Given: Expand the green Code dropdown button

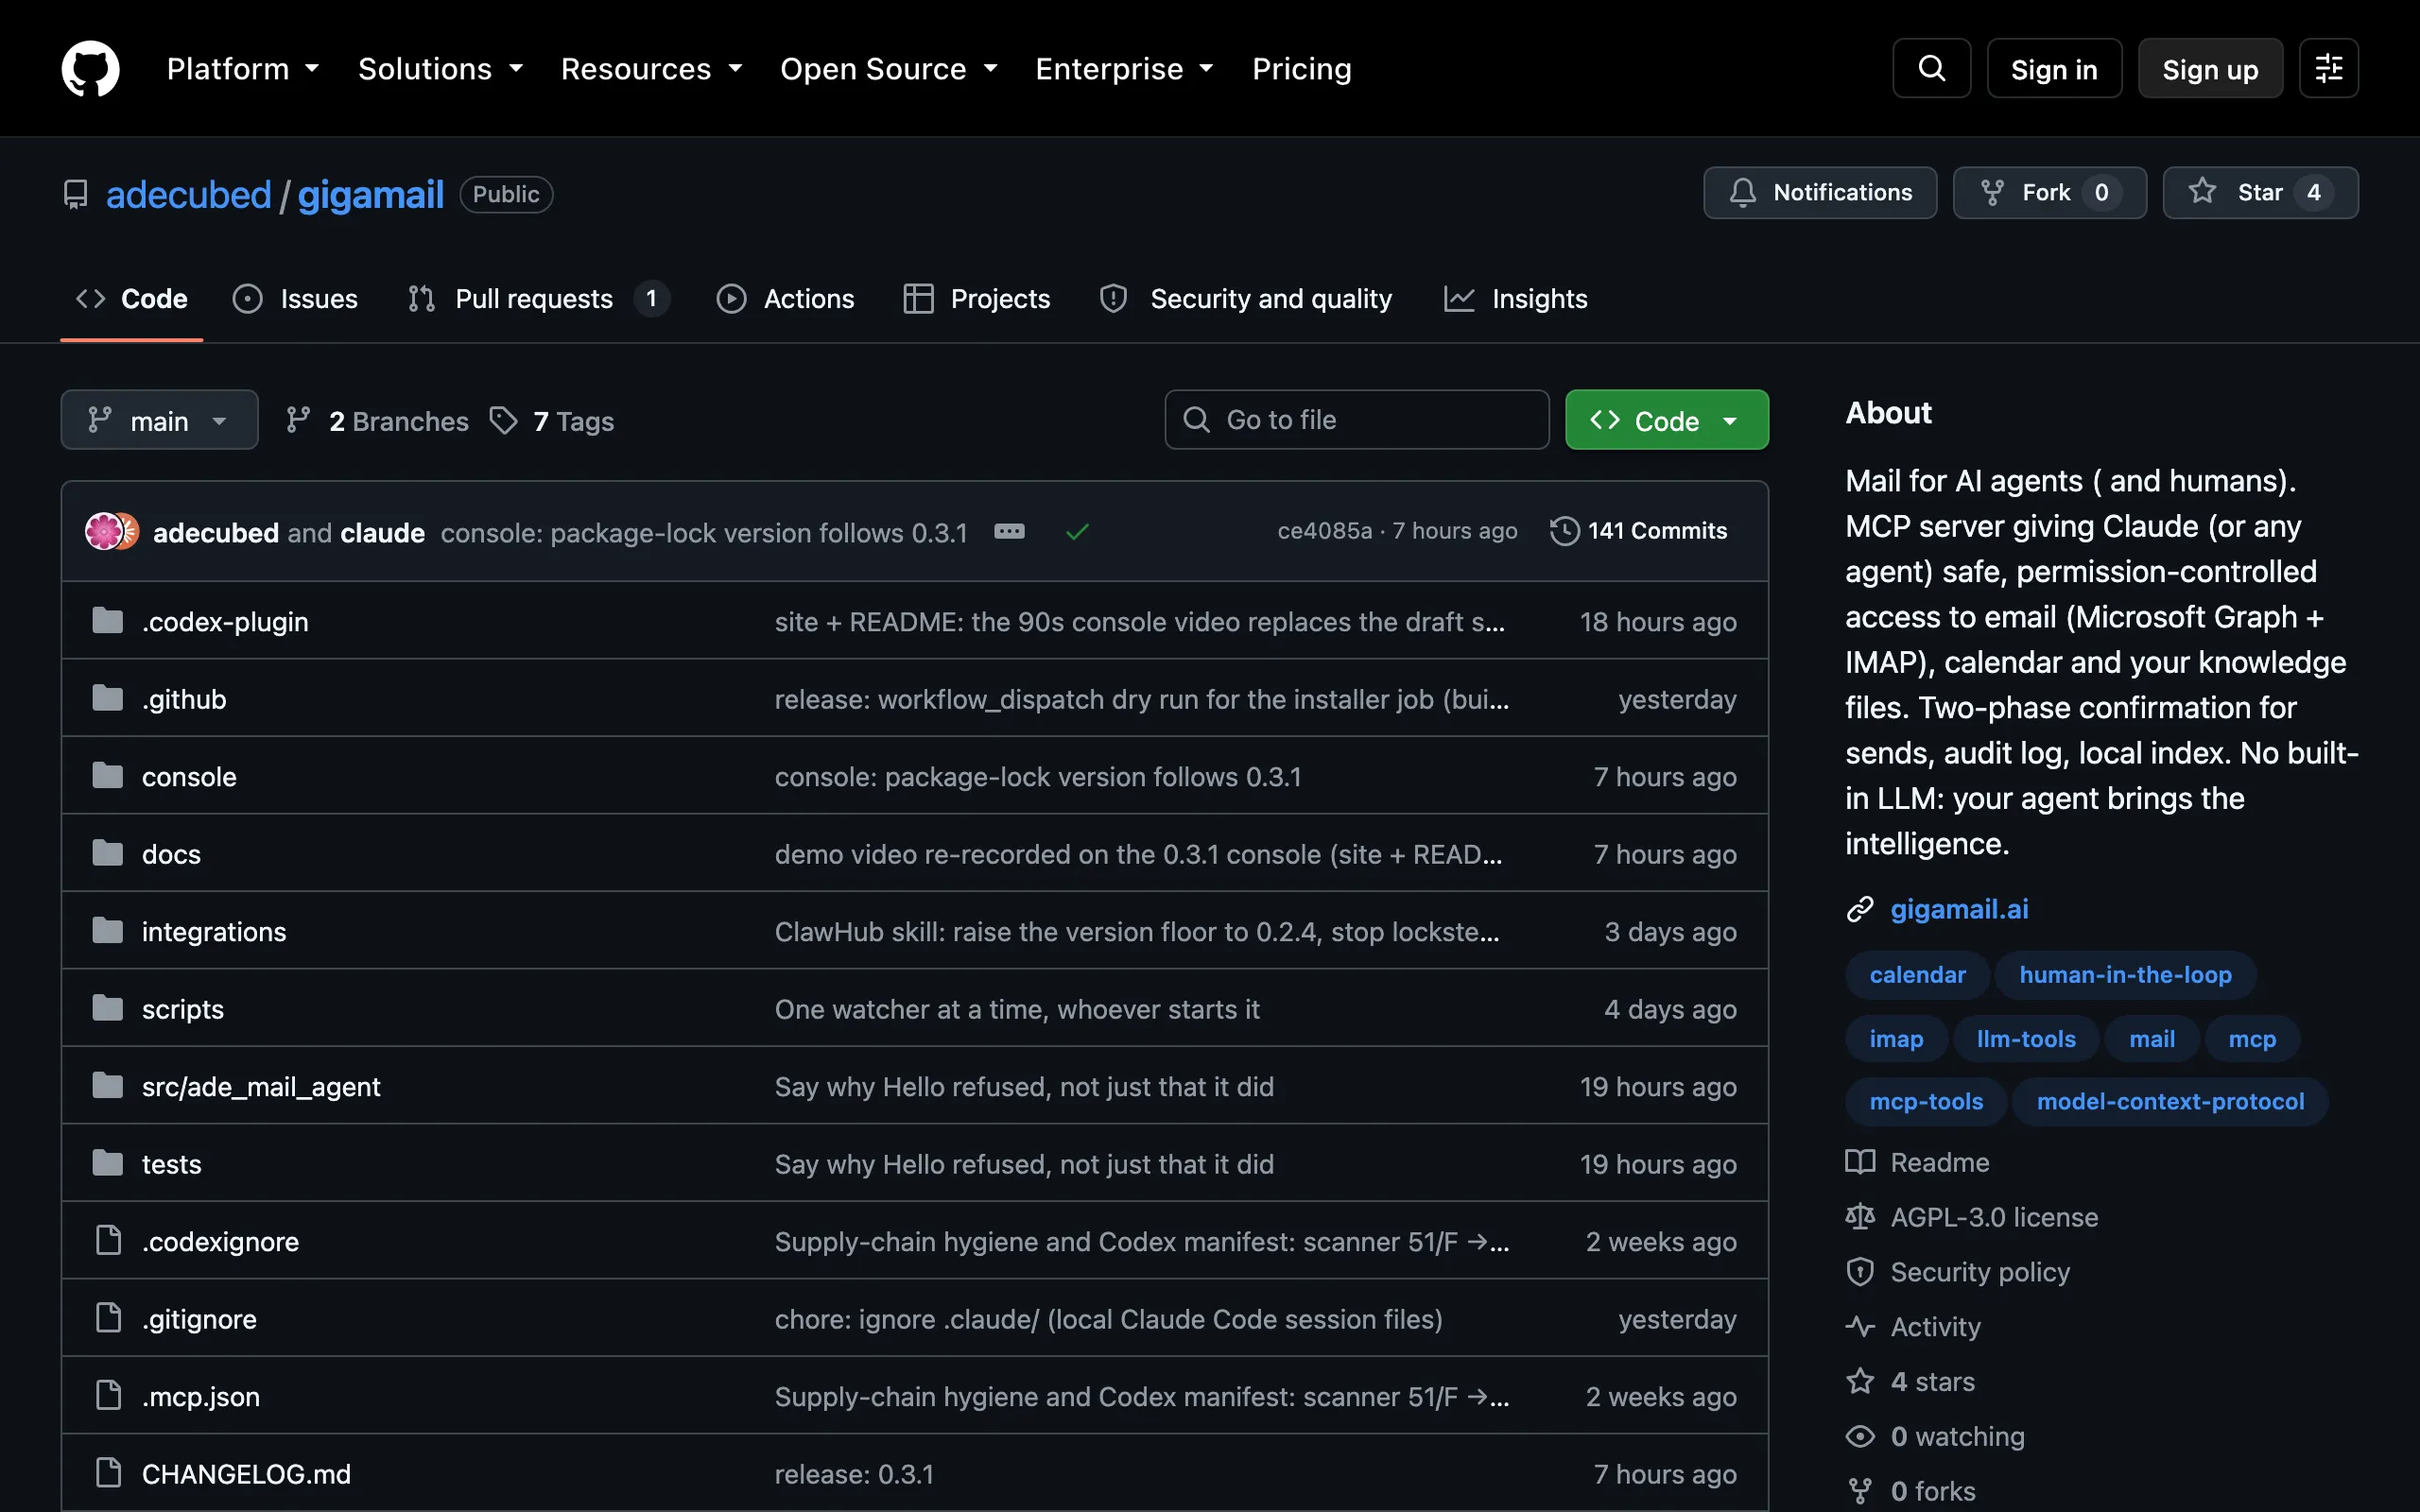Looking at the screenshot, I should pos(1666,420).
